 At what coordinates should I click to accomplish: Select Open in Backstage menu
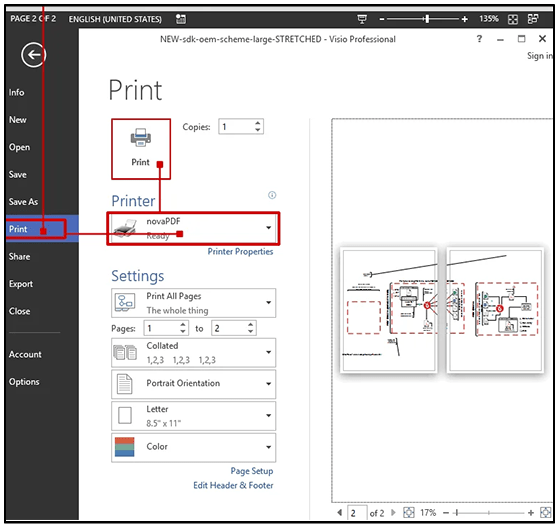click(19, 147)
